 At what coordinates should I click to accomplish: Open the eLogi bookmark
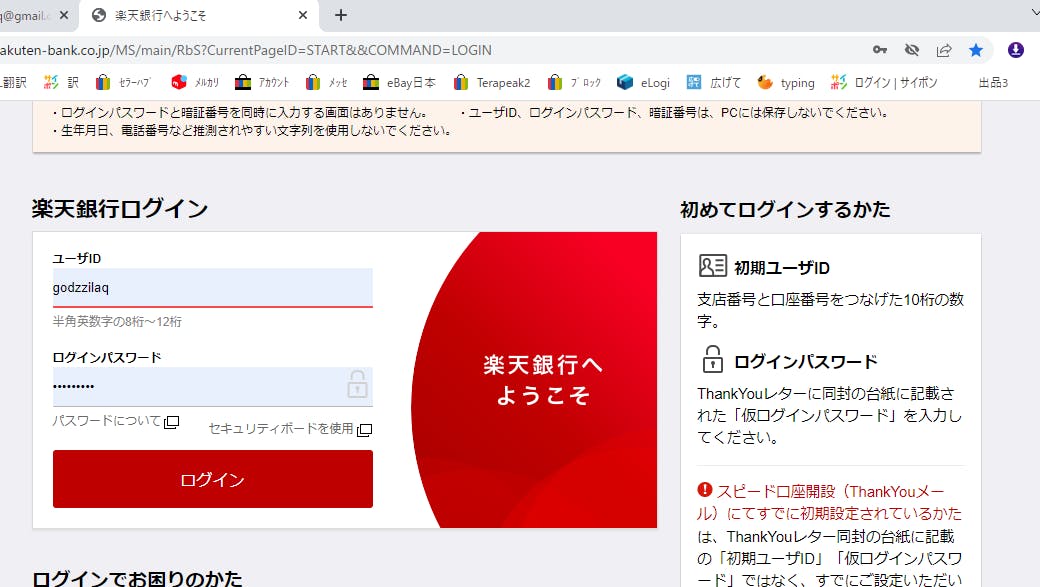click(643, 82)
